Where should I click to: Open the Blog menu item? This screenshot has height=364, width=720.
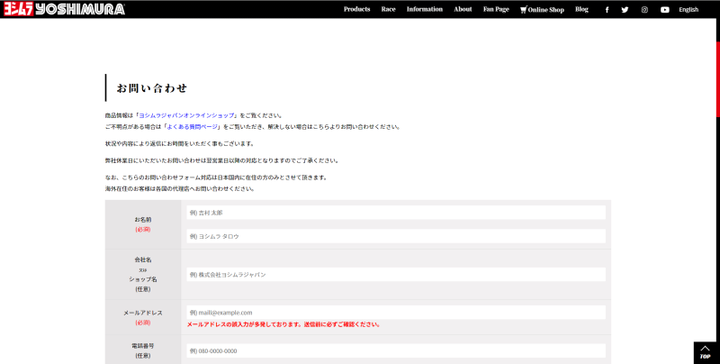(581, 9)
